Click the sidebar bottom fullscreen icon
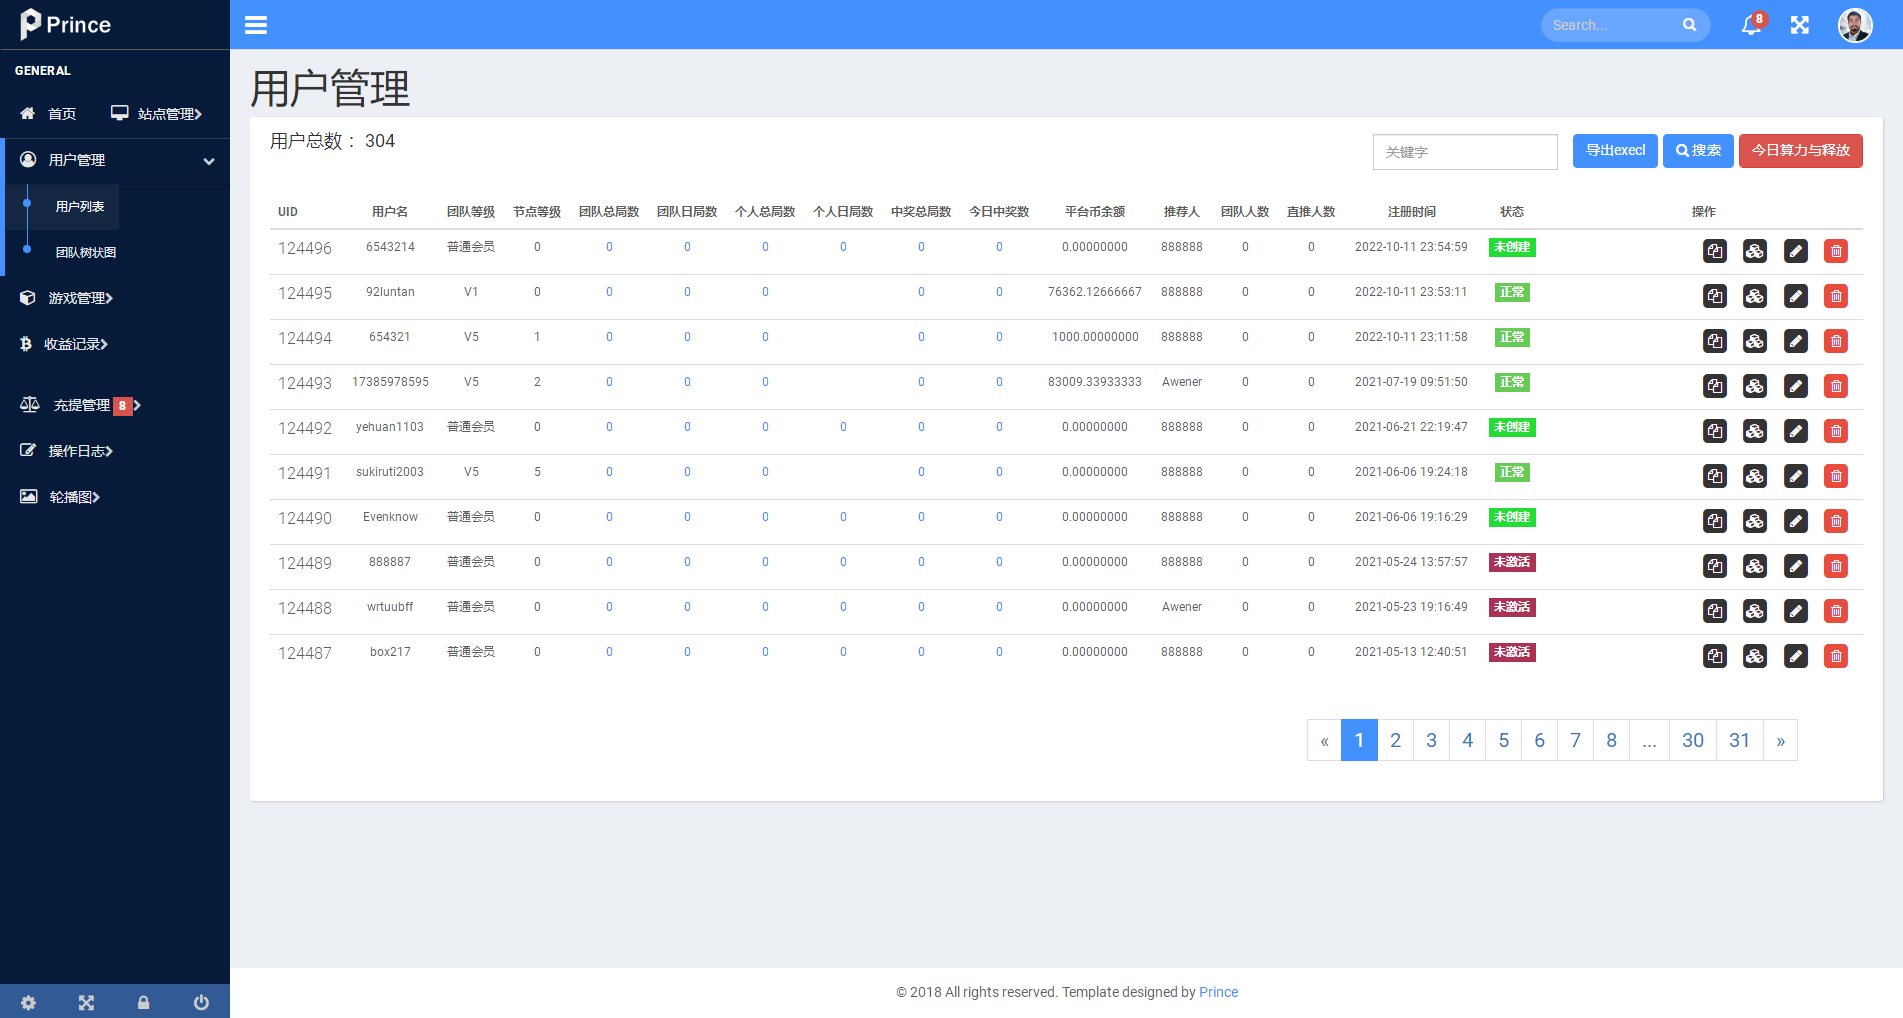Image resolution: width=1903 pixels, height=1018 pixels. coord(86,1002)
